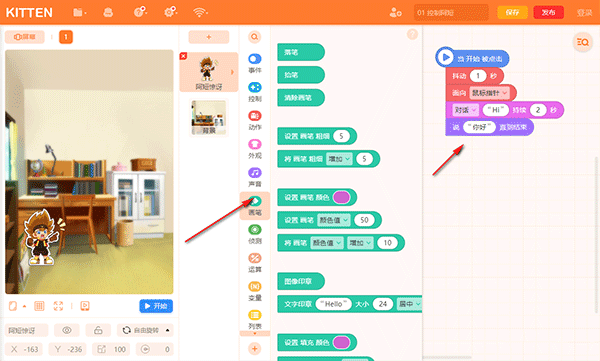Click the orange save button
Viewport: 600px width, 361px height.
point(512,13)
